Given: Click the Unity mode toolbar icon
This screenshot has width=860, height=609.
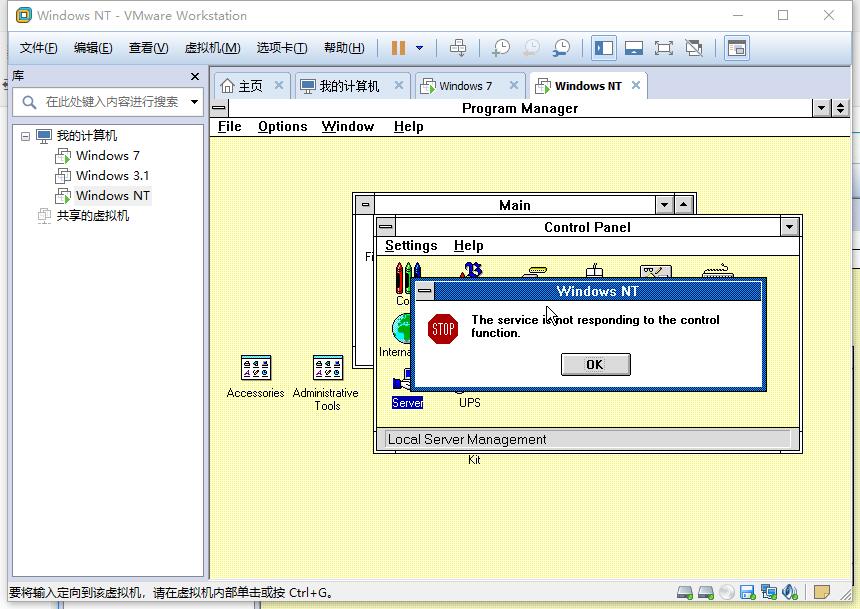Looking at the screenshot, I should pyautogui.click(x=694, y=48).
